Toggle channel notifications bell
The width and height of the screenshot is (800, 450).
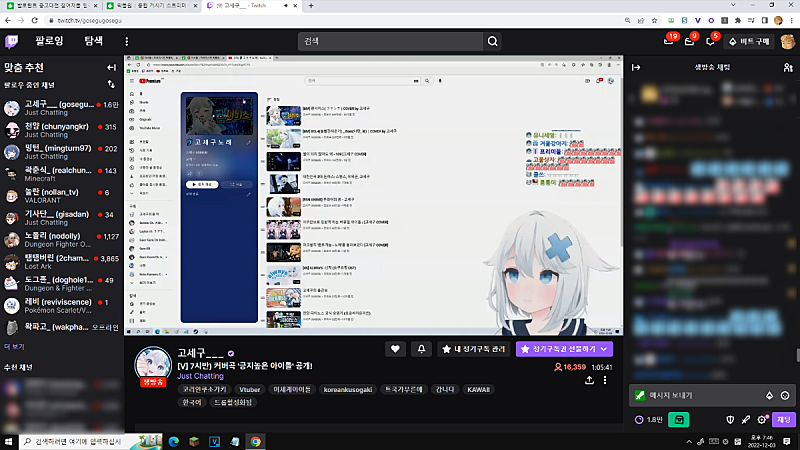click(421, 349)
